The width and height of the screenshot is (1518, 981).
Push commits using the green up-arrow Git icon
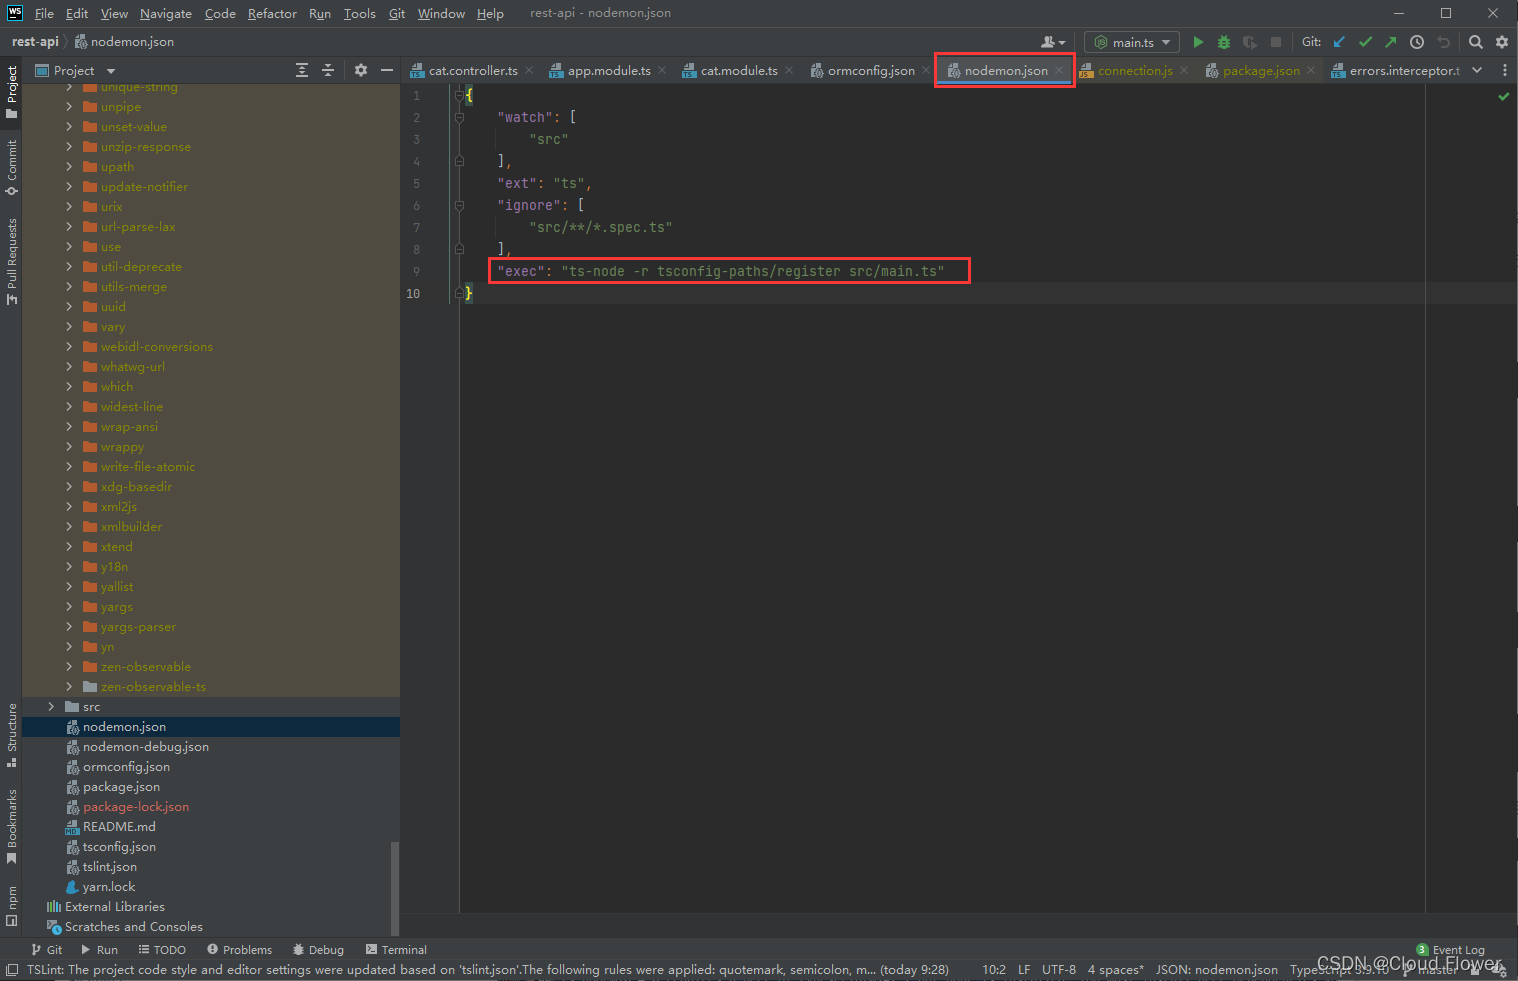click(x=1390, y=41)
